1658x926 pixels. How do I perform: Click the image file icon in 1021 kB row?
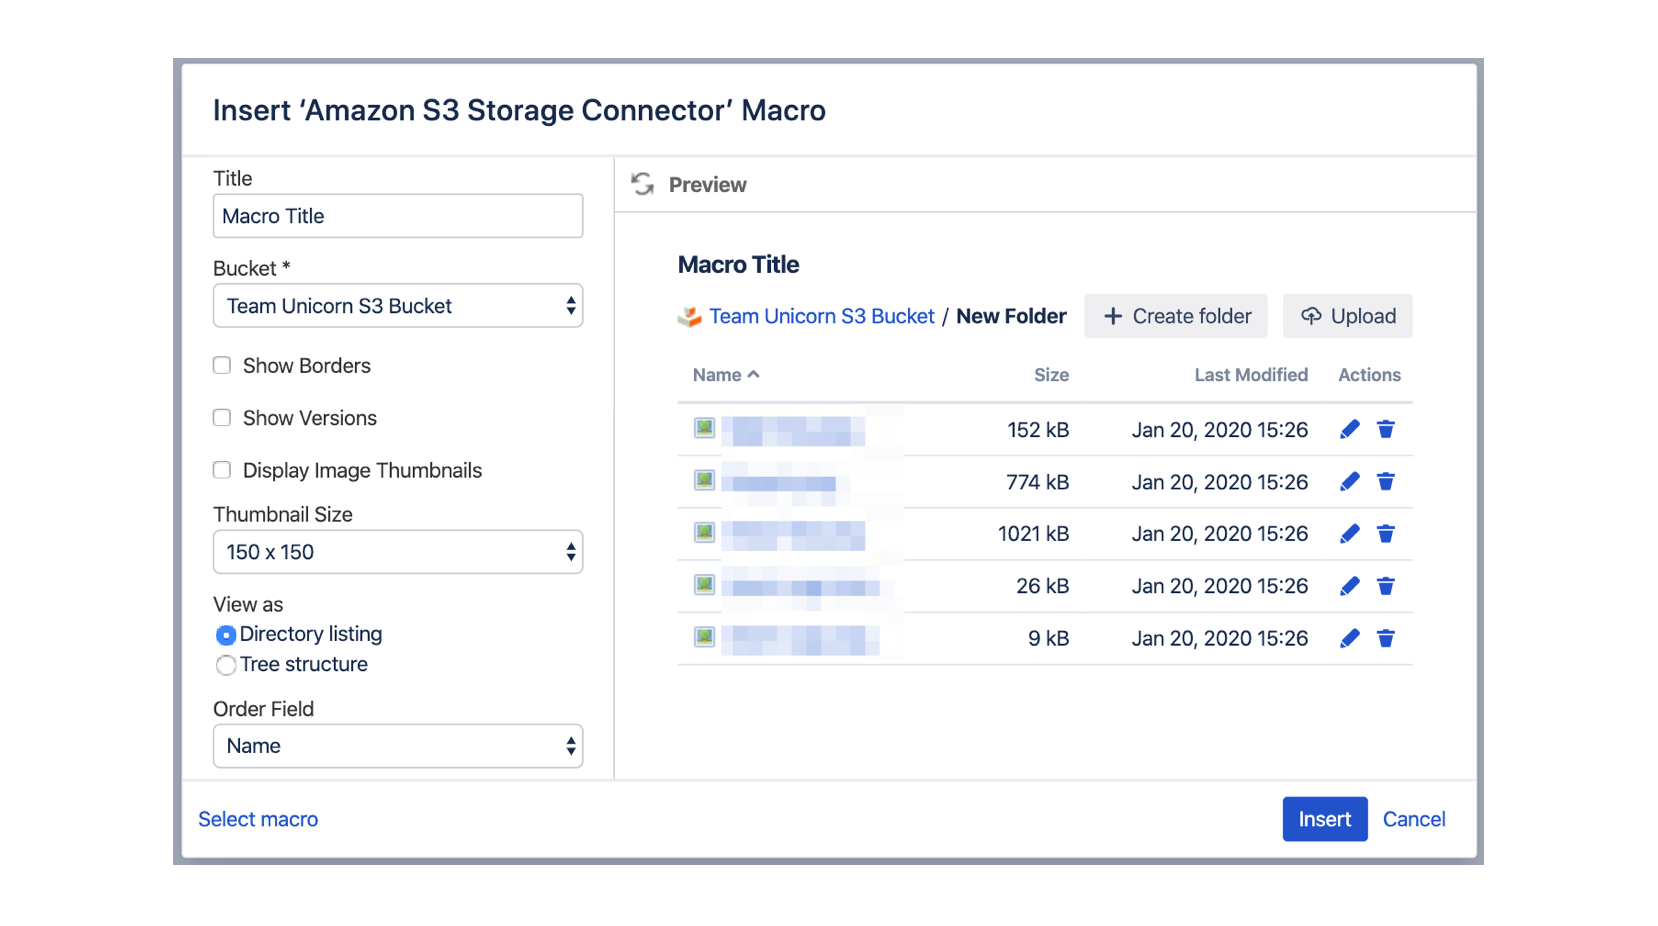pyautogui.click(x=704, y=532)
